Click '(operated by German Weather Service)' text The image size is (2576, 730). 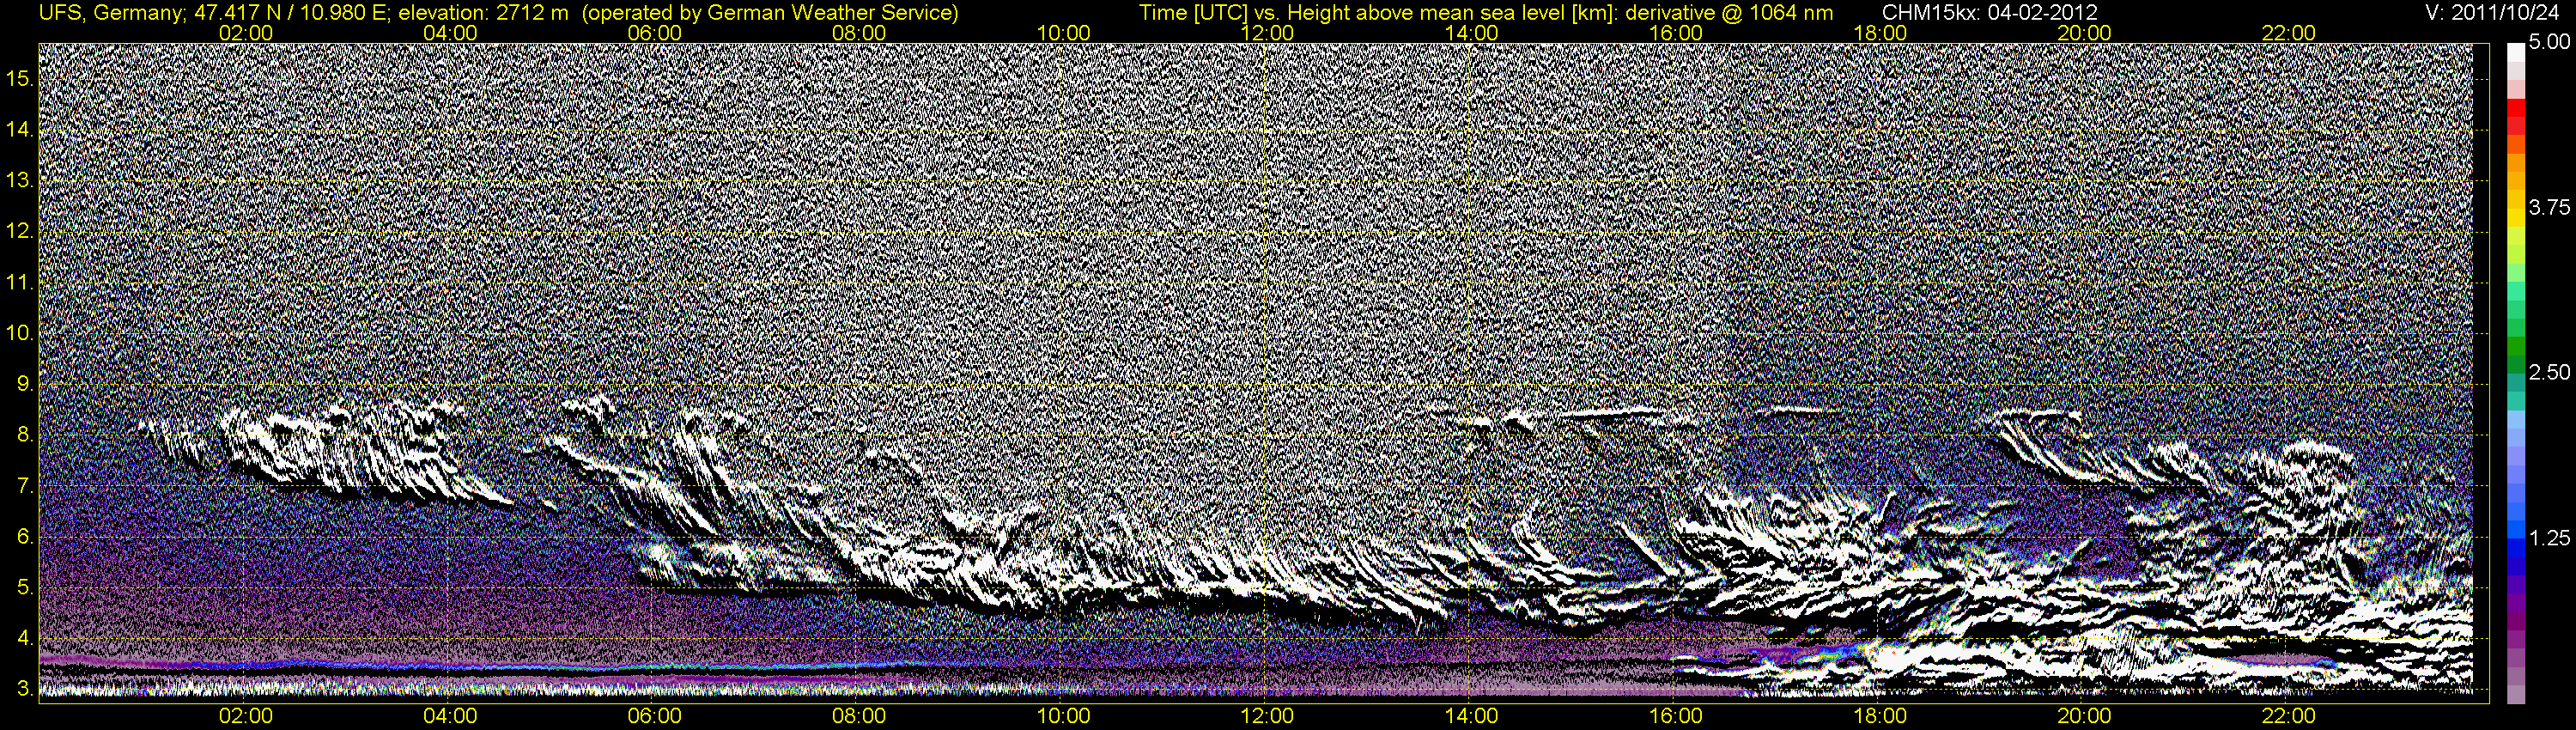[769, 13]
